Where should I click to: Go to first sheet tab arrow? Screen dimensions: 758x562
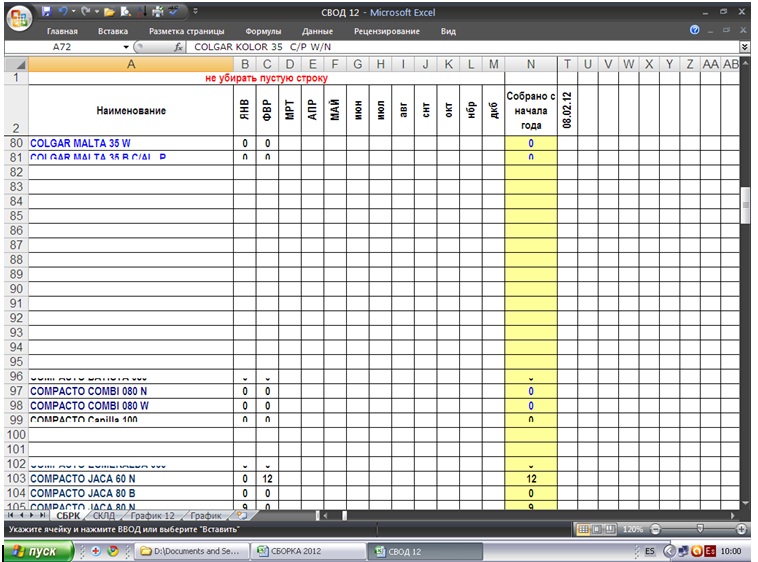point(11,516)
